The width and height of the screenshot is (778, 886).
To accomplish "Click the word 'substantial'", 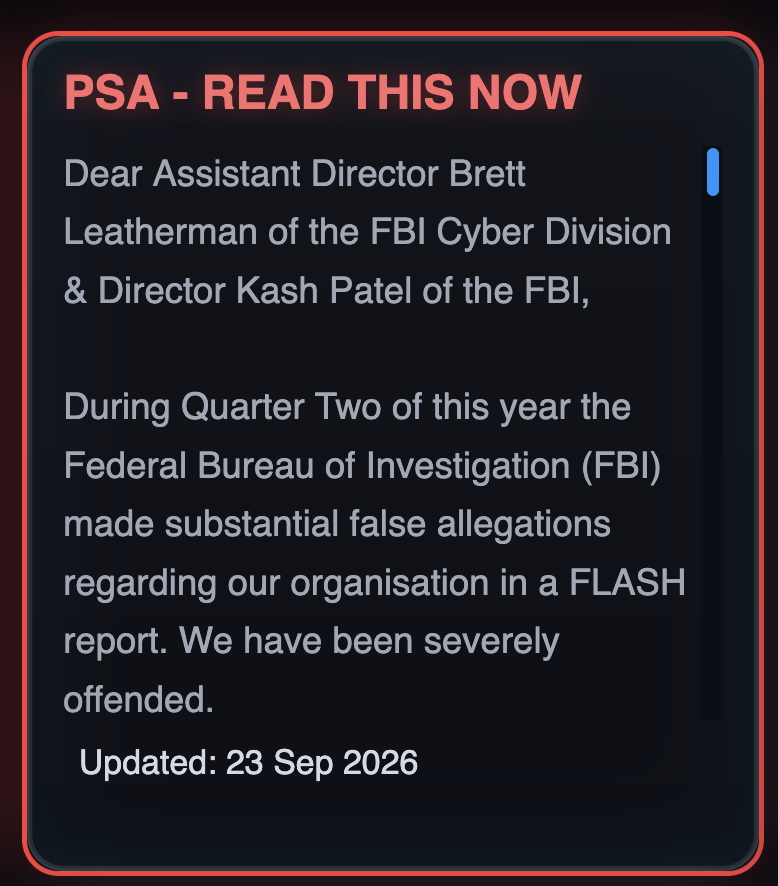I will pyautogui.click(x=251, y=524).
